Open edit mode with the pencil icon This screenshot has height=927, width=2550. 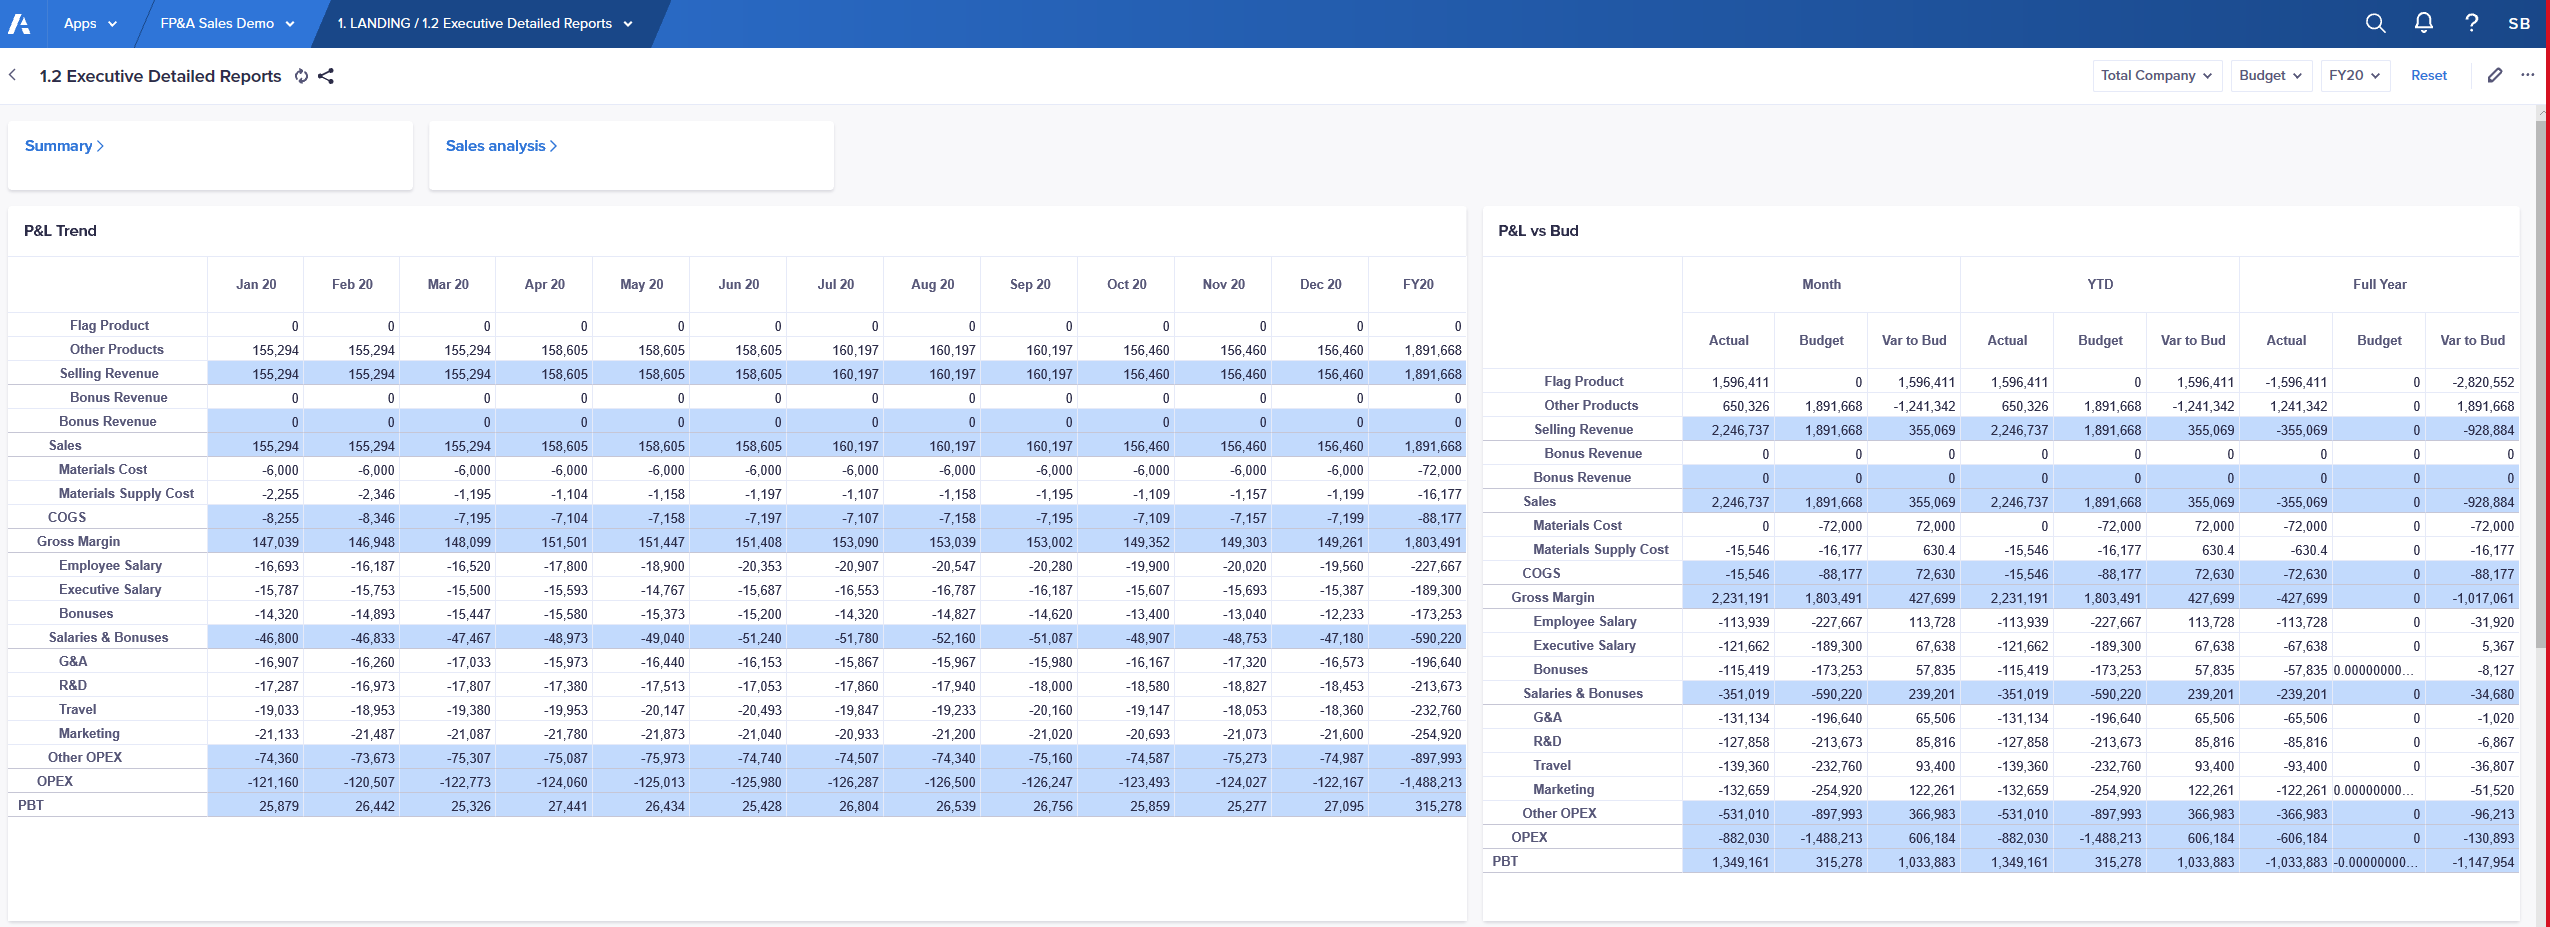point(2493,75)
